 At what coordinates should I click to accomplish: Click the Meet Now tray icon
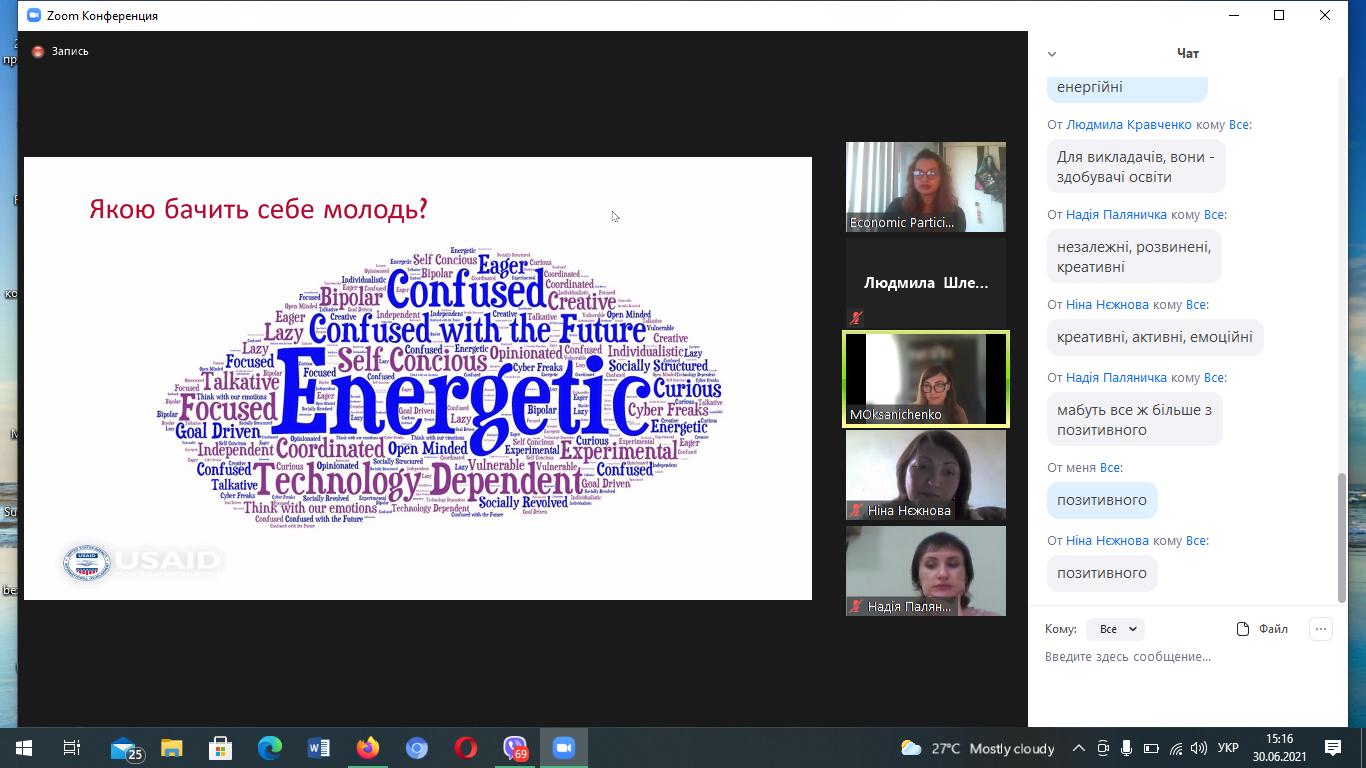click(x=1102, y=748)
